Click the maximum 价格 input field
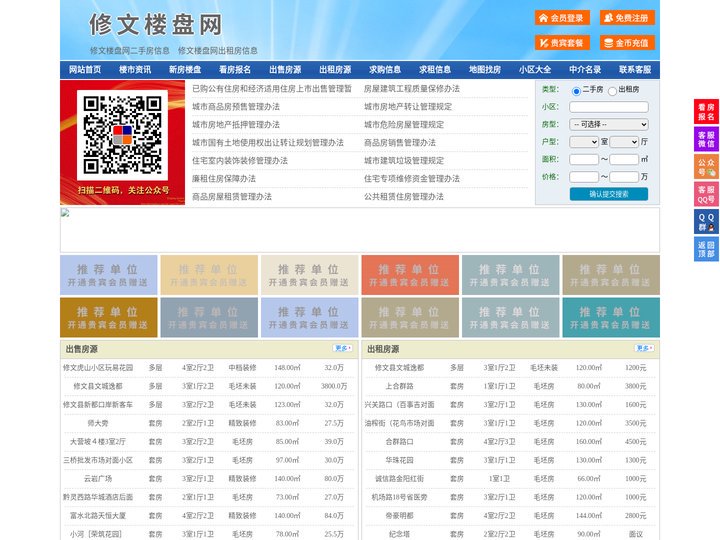This screenshot has height=540, width=720. click(x=624, y=177)
